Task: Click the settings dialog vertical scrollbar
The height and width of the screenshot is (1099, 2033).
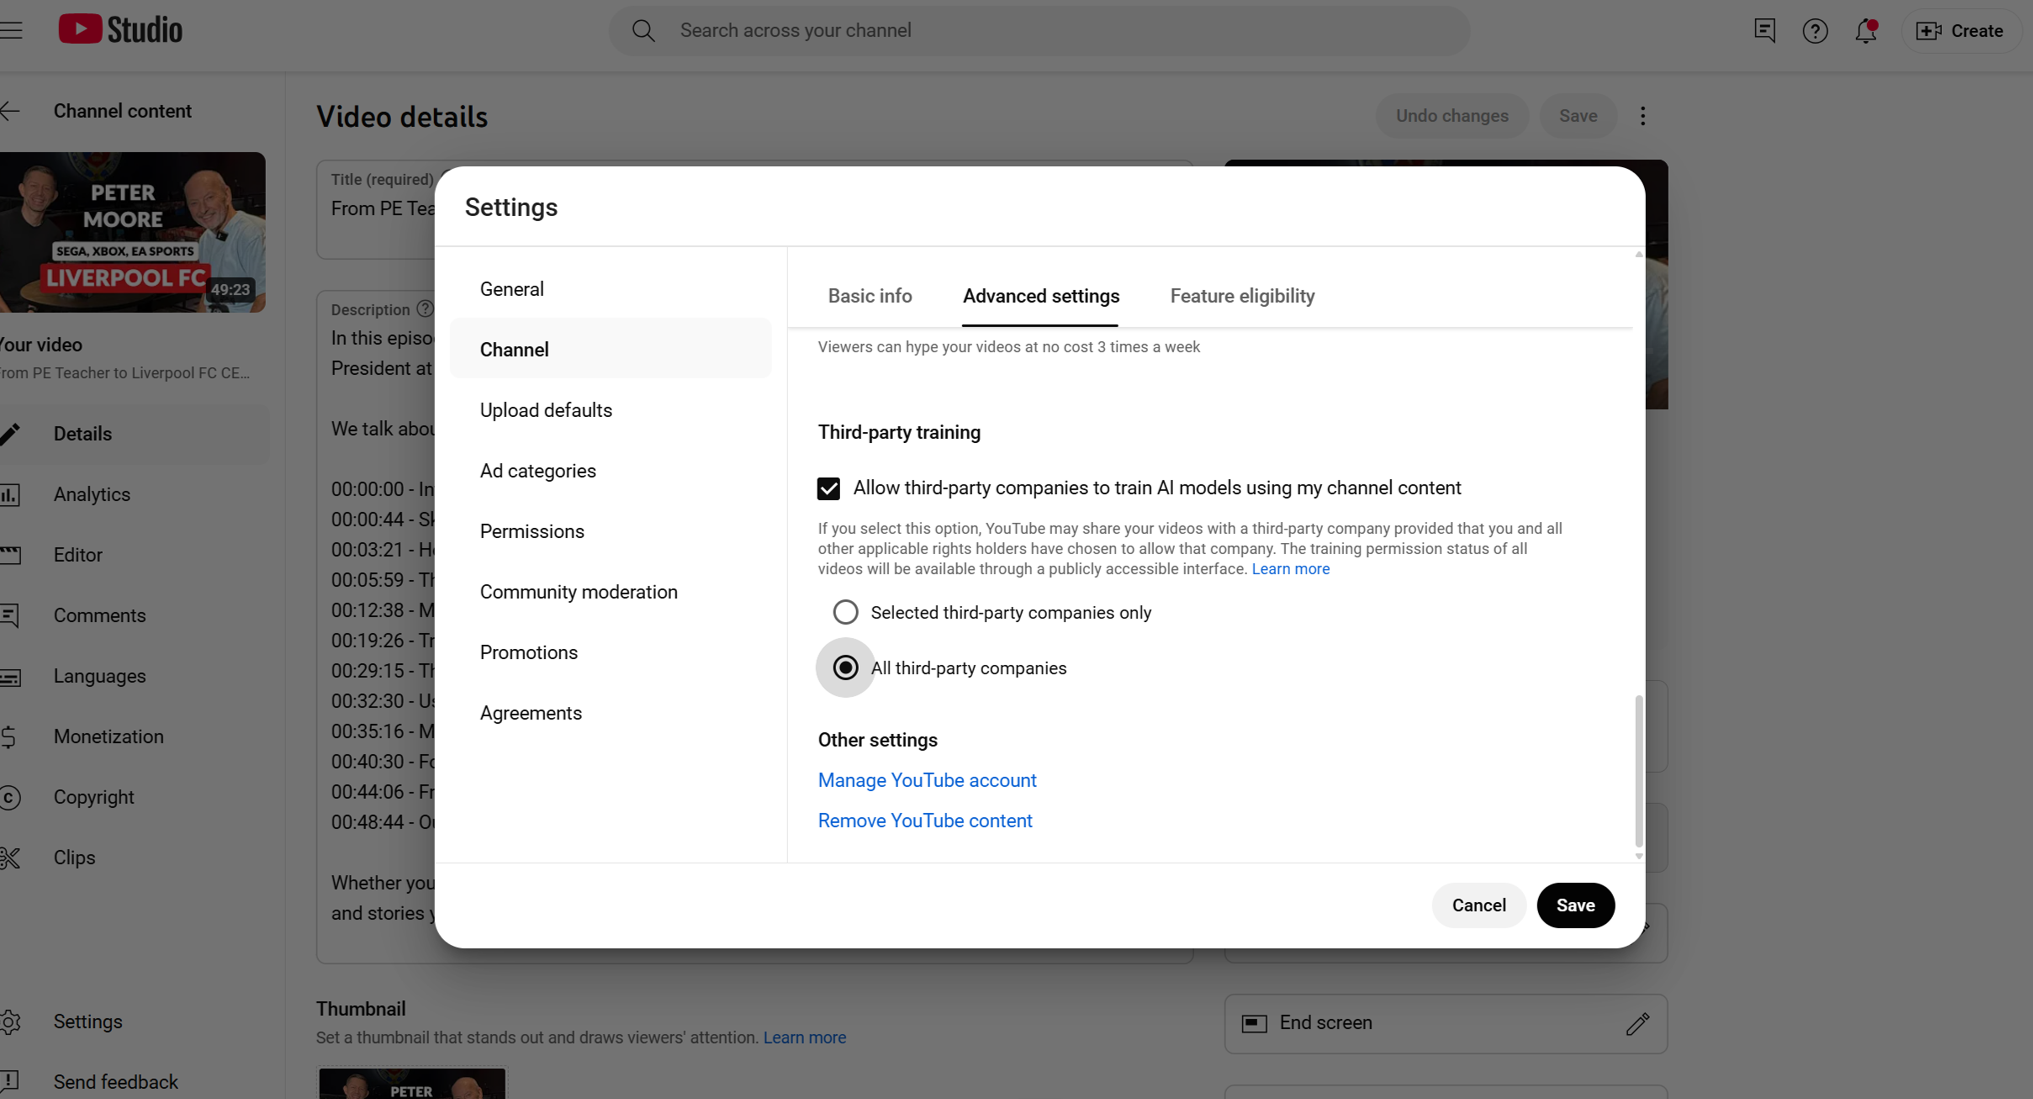Action: (x=1638, y=770)
